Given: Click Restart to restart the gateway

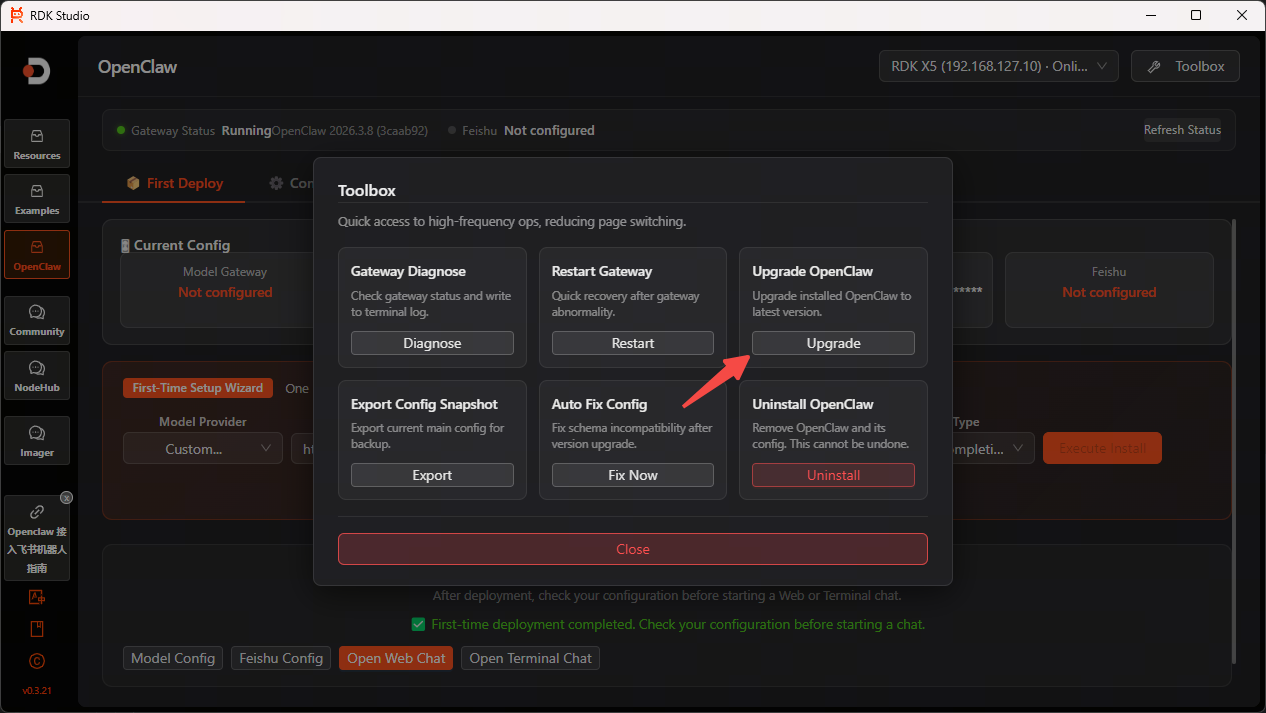Looking at the screenshot, I should (633, 343).
